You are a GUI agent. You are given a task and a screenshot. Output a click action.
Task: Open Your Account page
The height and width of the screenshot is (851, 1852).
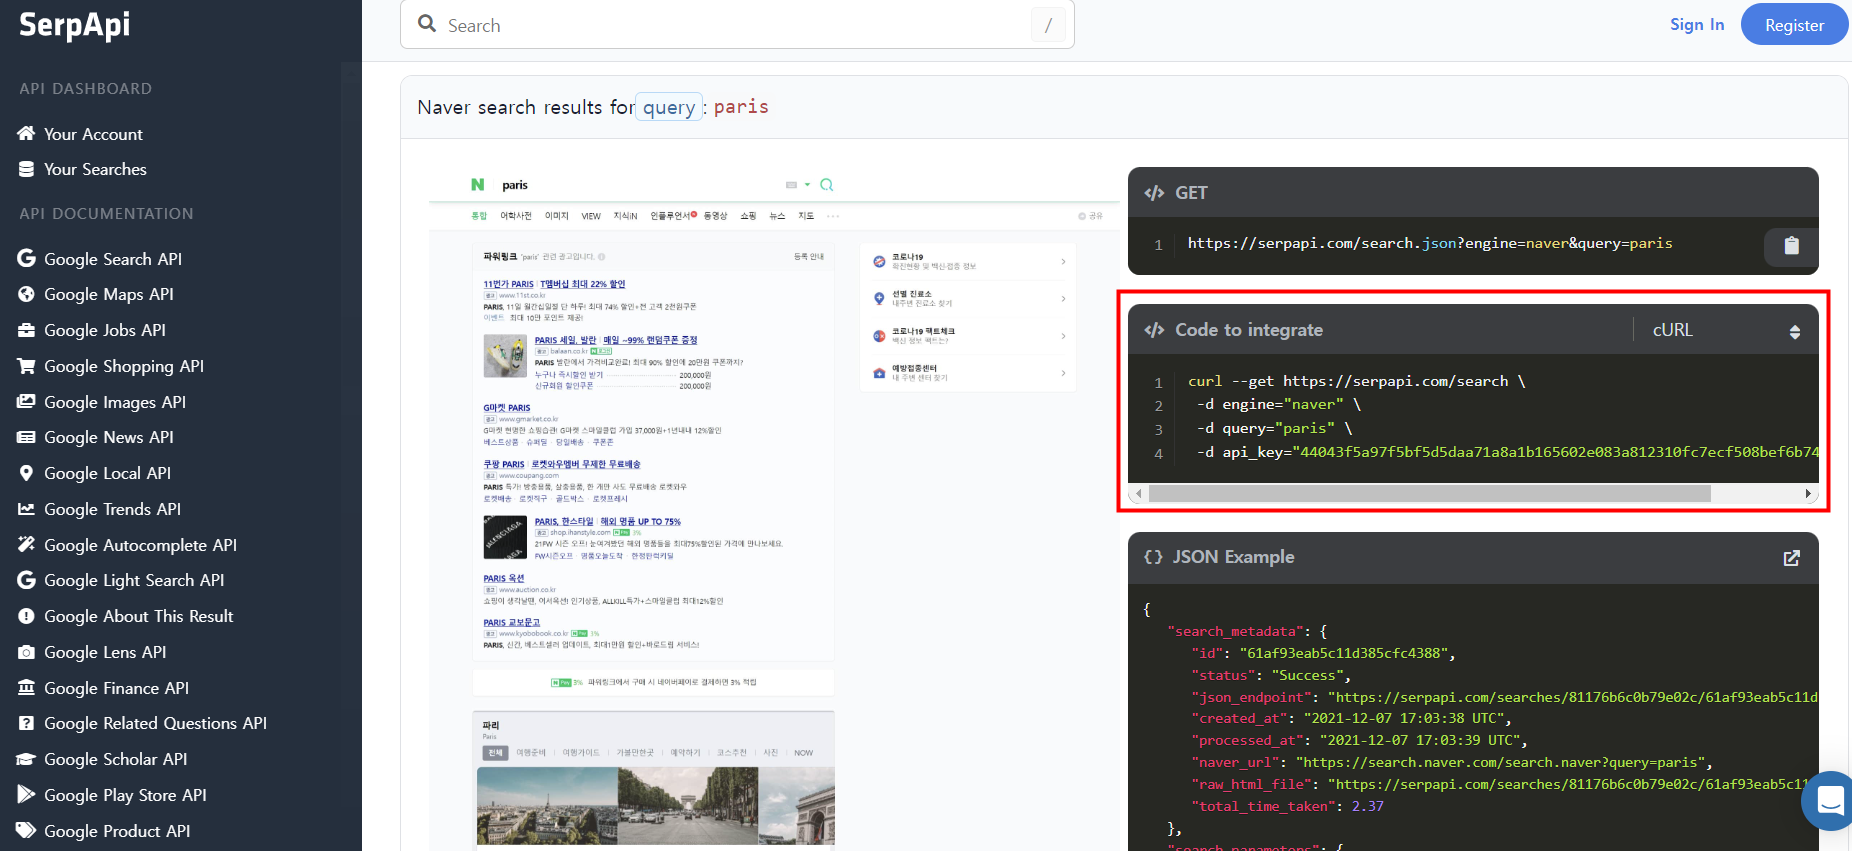pos(93,134)
